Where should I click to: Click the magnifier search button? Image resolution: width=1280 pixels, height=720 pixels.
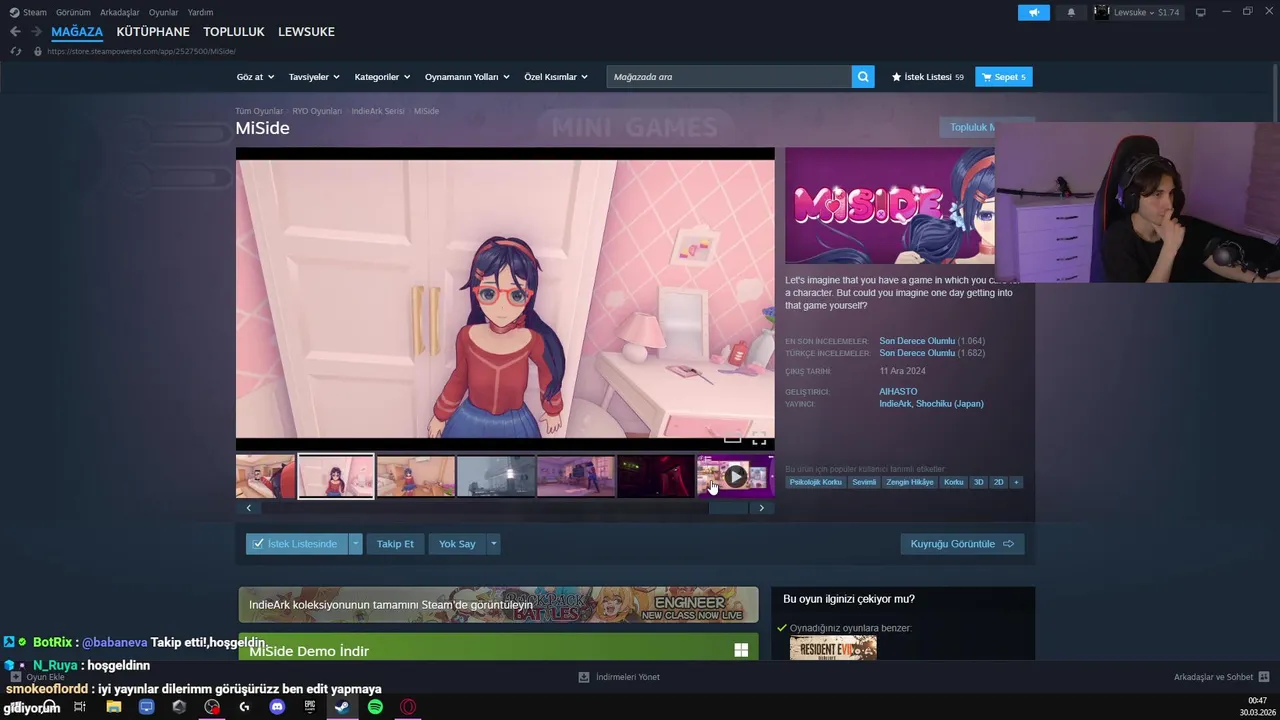[863, 77]
